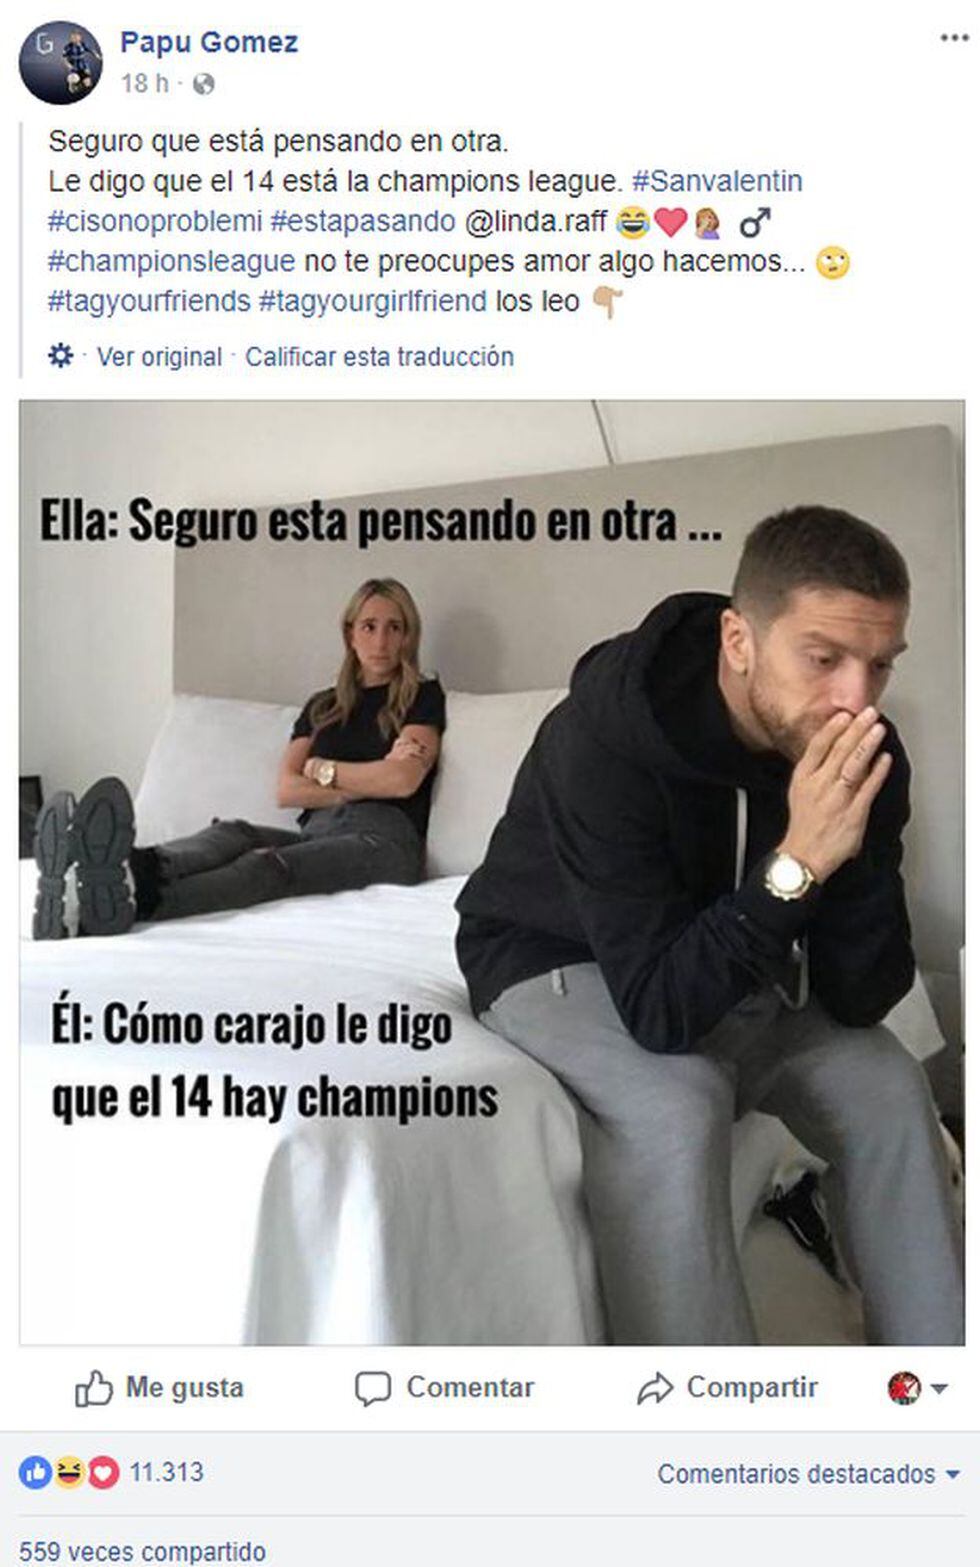980x1567 pixels.
Task: Click Papu Gomez's profile picture
Action: coord(60,62)
